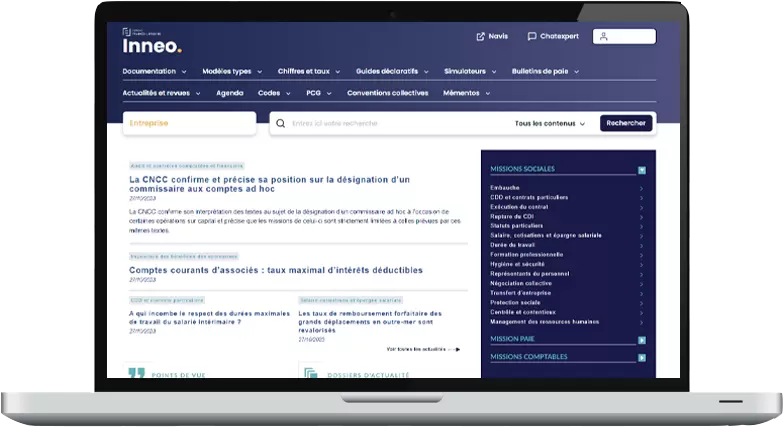
Task: Click the Dossiers d'actualité heading
Action: tap(369, 375)
